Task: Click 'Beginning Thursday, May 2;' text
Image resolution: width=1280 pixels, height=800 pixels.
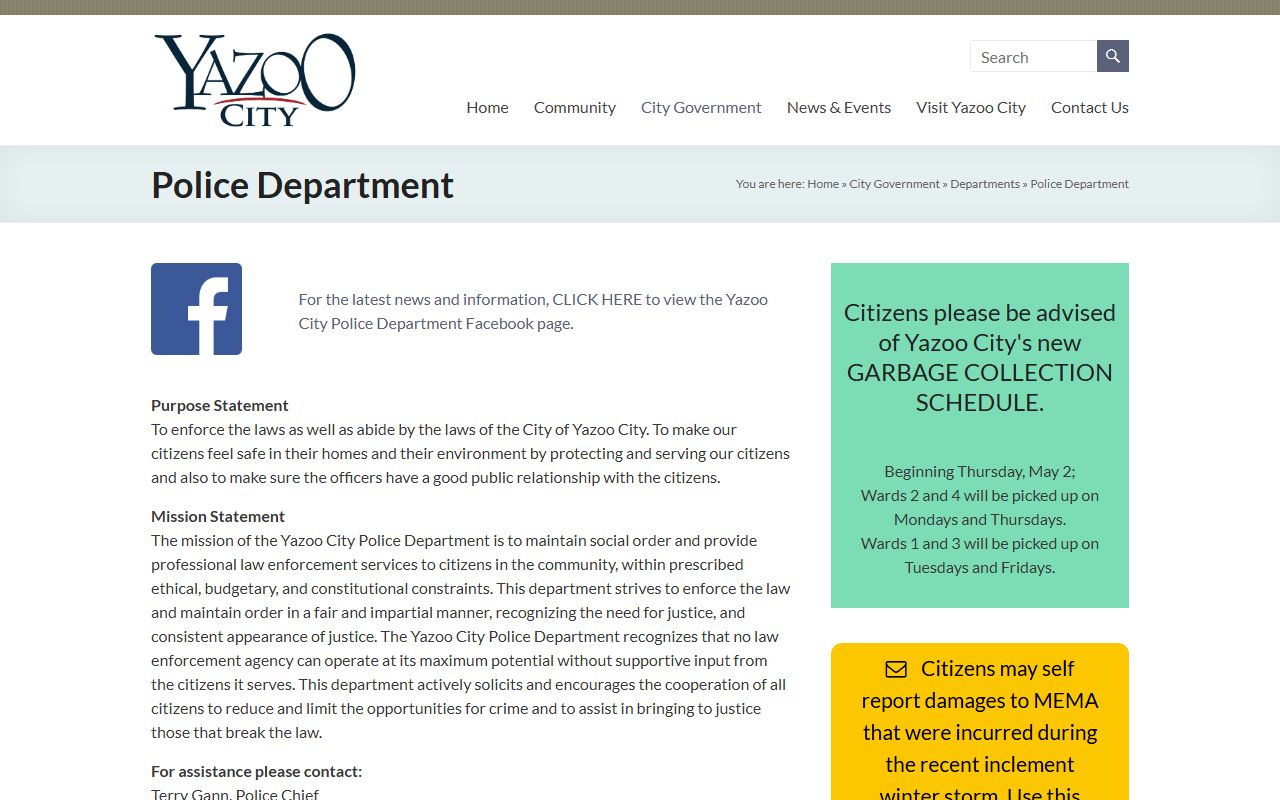Action: [980, 471]
